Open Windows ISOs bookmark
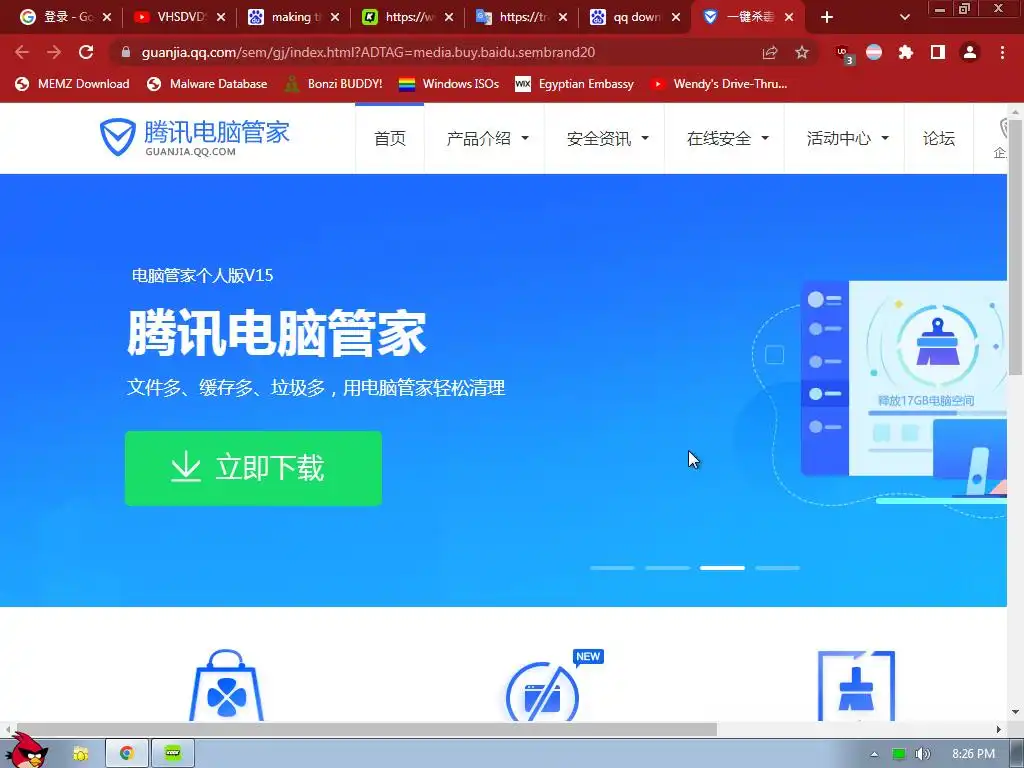The height and width of the screenshot is (768, 1024). (x=449, y=84)
